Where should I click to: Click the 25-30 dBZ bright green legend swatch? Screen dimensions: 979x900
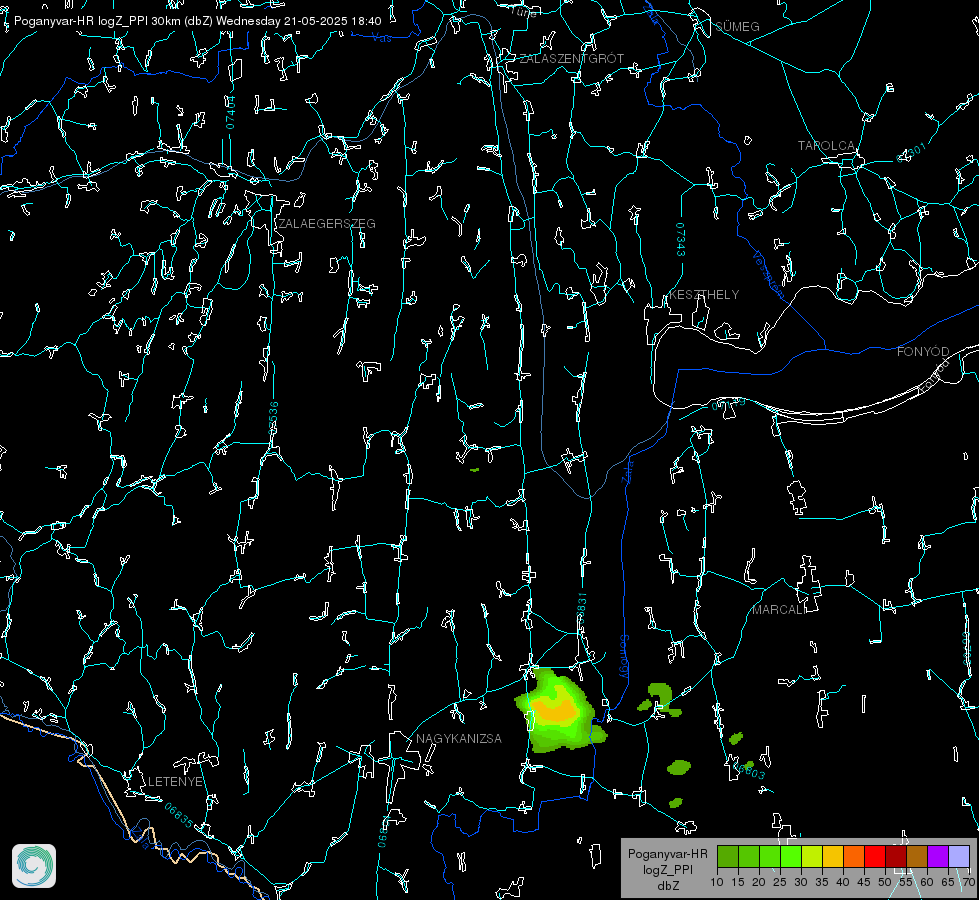tap(791, 856)
